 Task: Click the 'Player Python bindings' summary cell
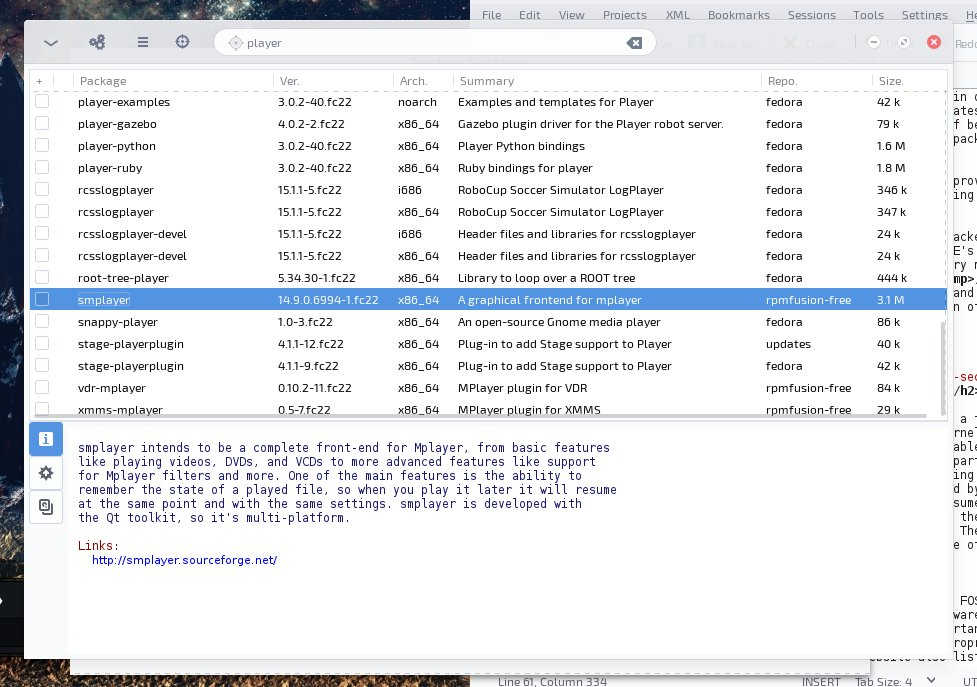pyautogui.click(x=522, y=146)
